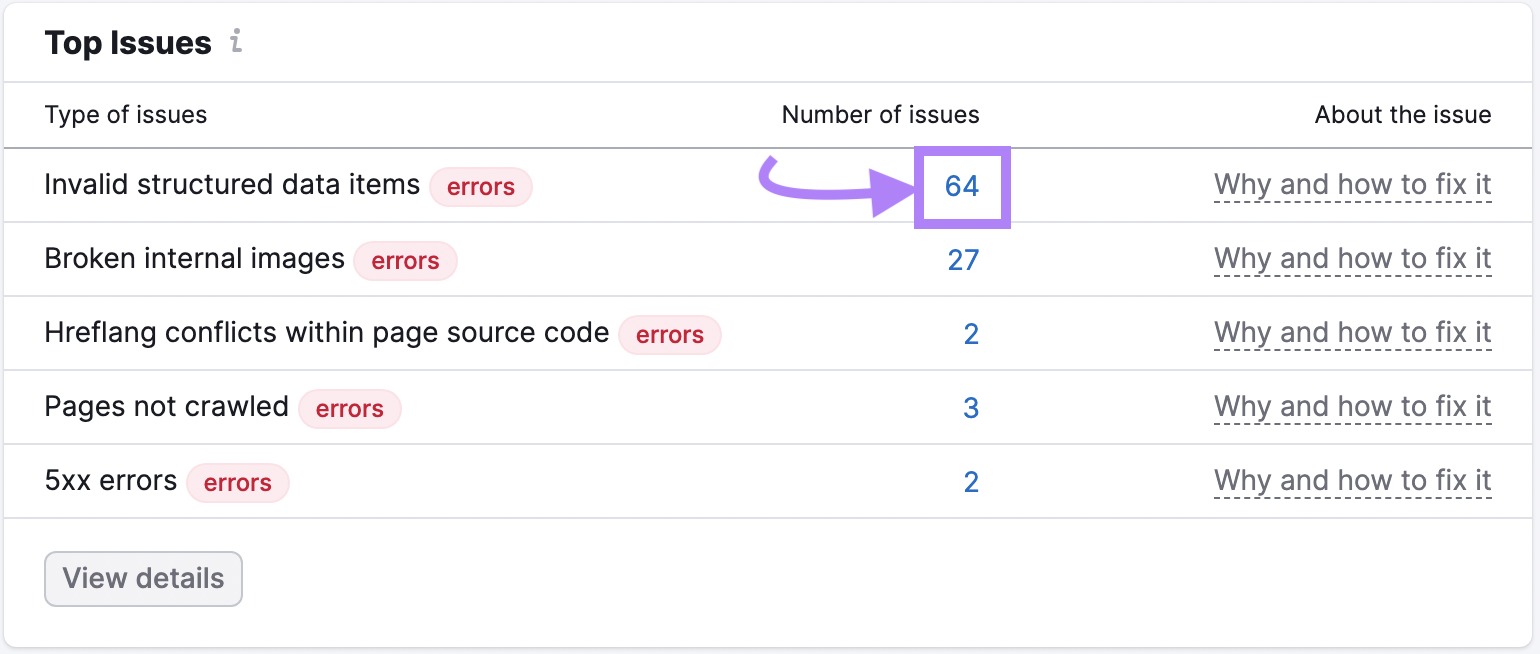Open Why and how to fix Invalid structured data

(x=1352, y=185)
